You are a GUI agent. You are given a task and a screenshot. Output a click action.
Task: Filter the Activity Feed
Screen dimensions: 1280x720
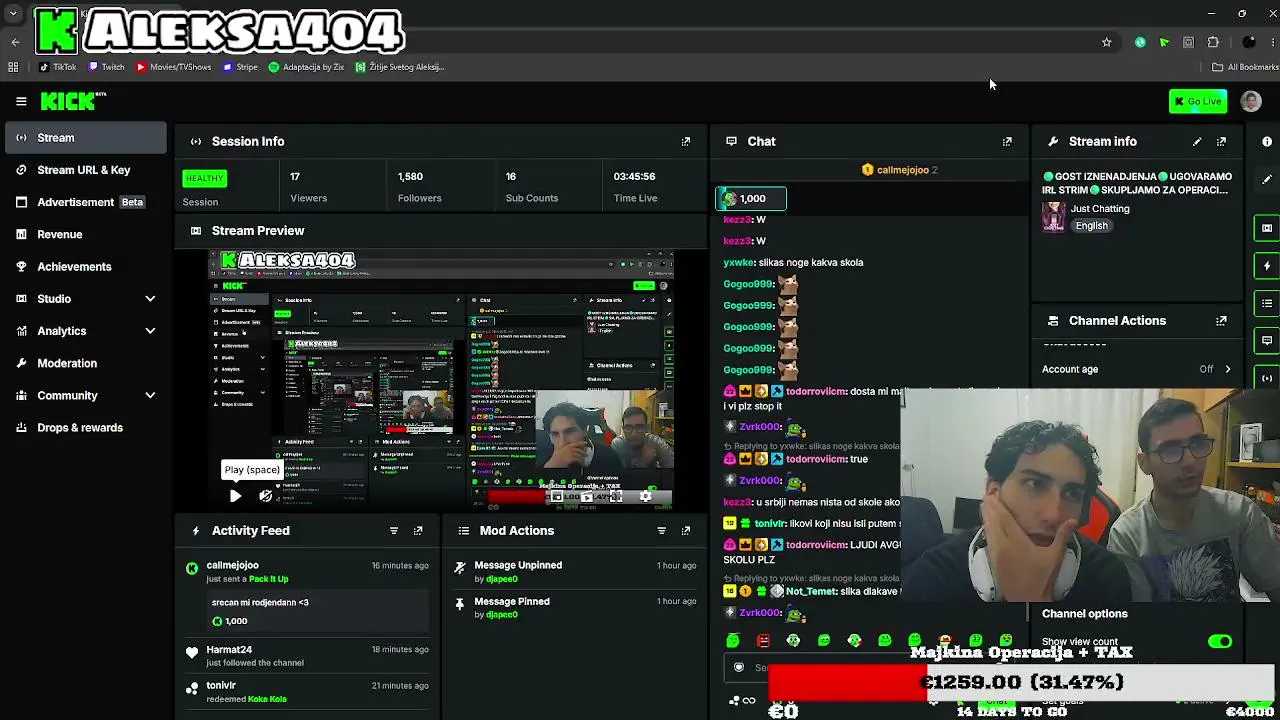coord(394,531)
